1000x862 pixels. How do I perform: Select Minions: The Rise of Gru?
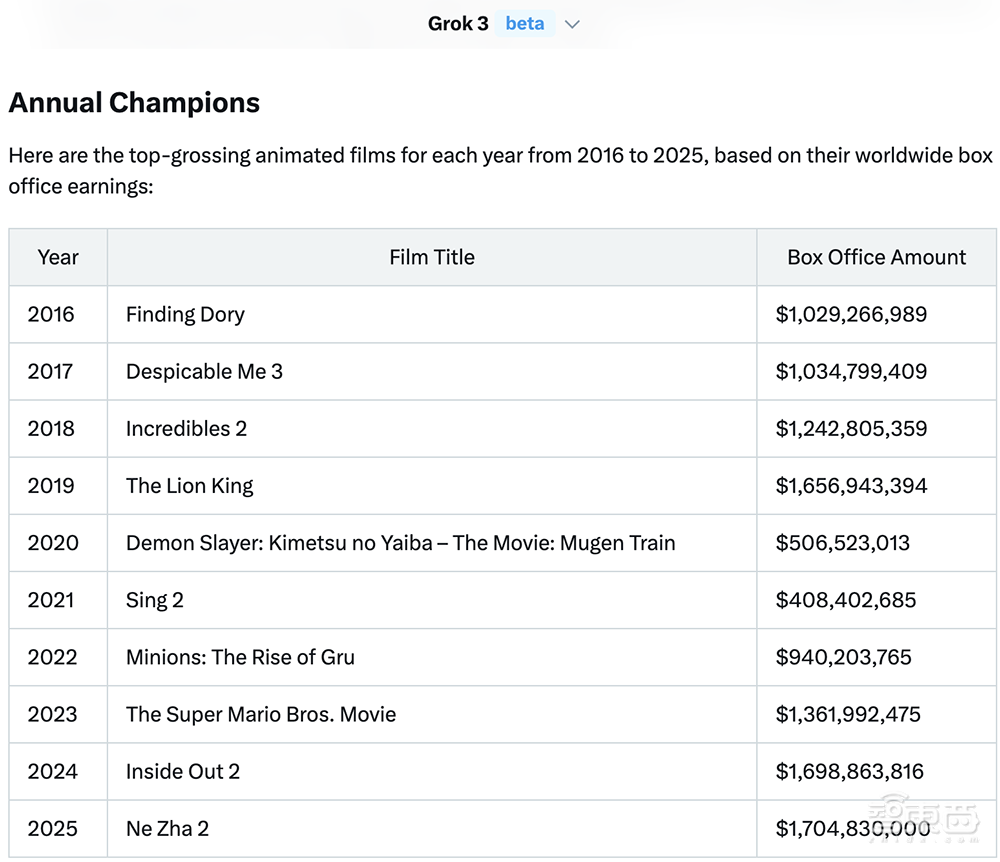(240, 657)
